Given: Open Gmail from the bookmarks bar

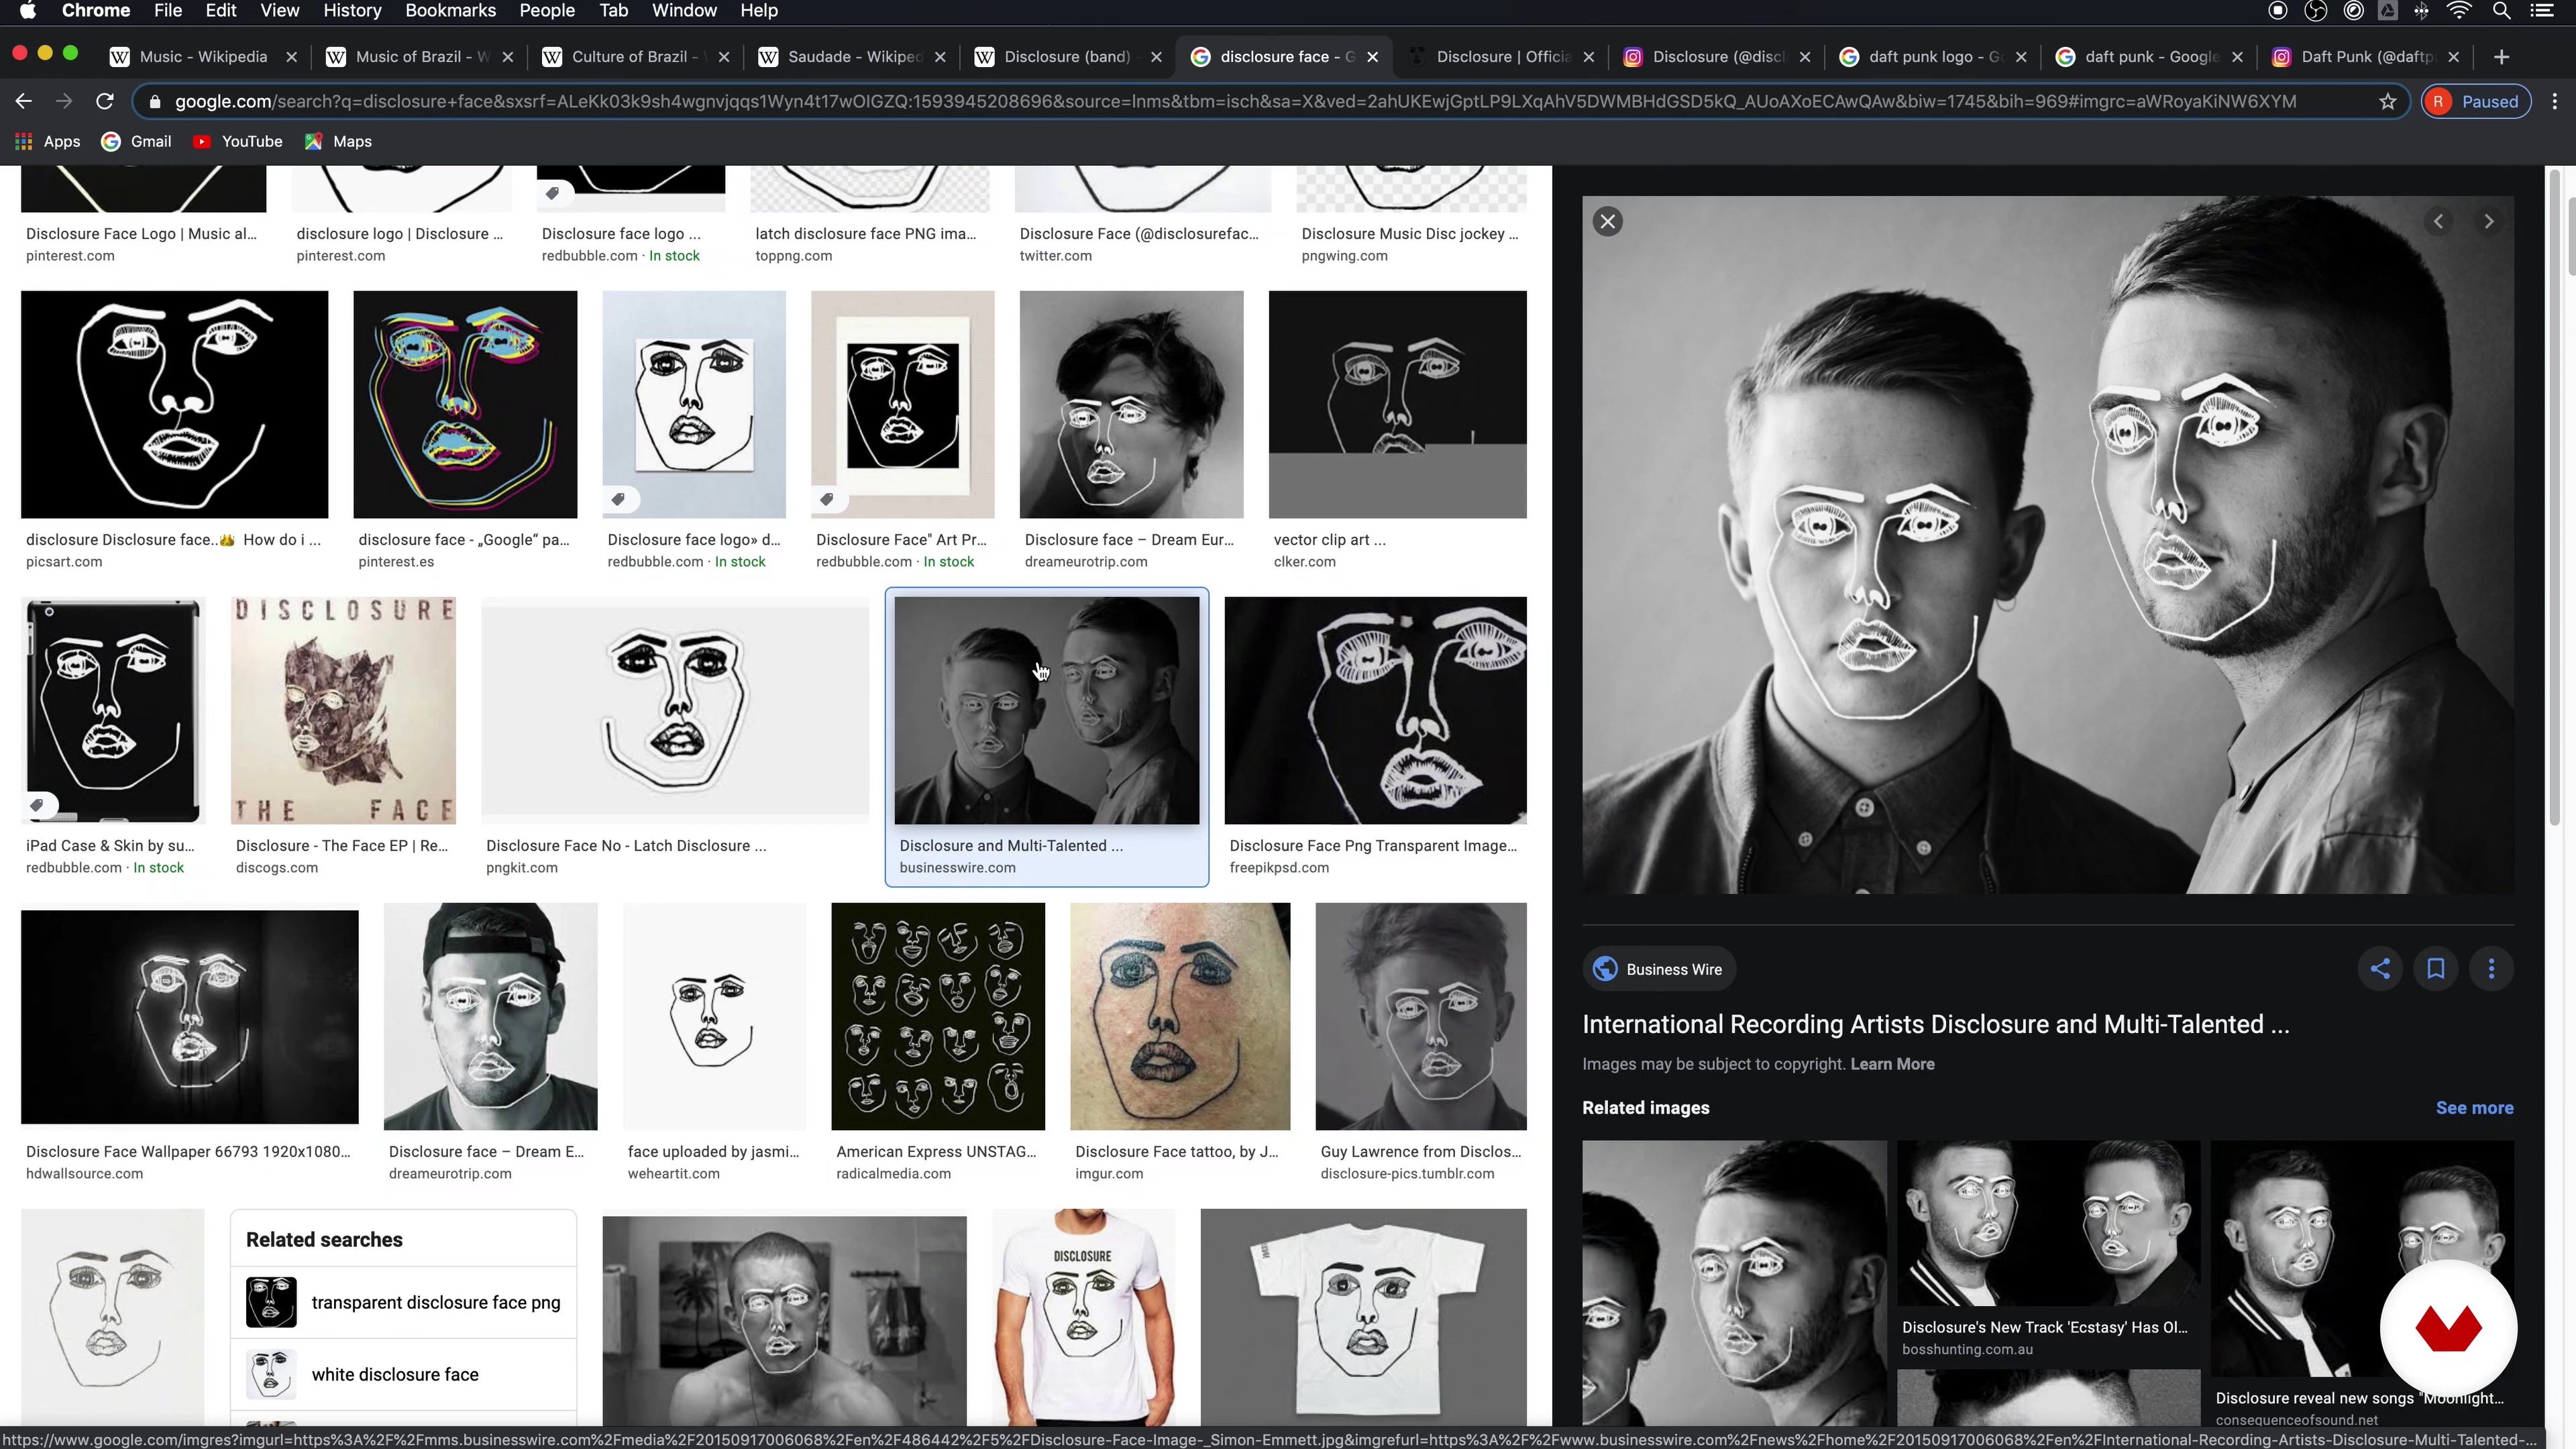Looking at the screenshot, I should click(137, 141).
